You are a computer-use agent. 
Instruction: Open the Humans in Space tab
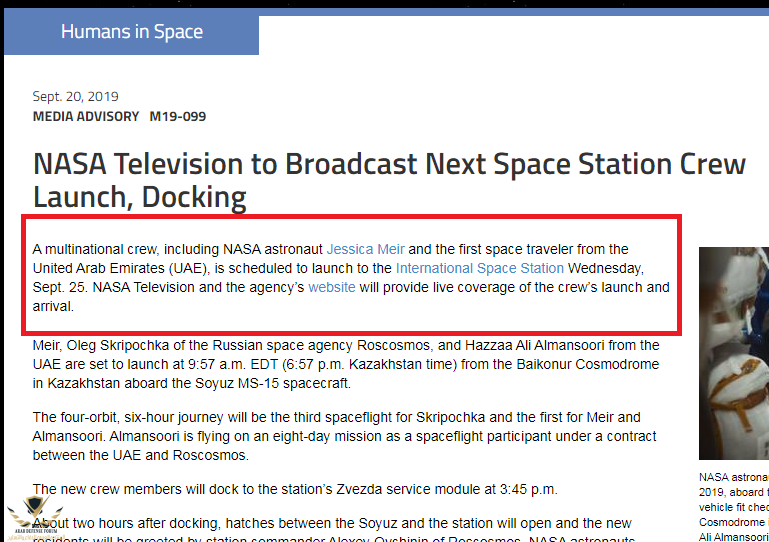coord(131,32)
